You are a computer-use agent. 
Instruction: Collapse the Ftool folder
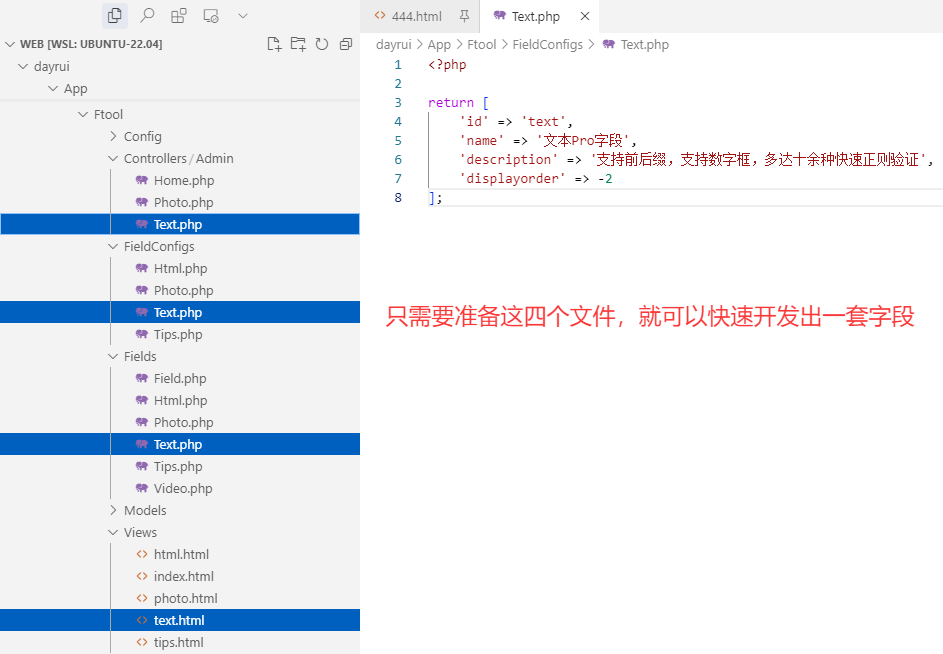83,114
